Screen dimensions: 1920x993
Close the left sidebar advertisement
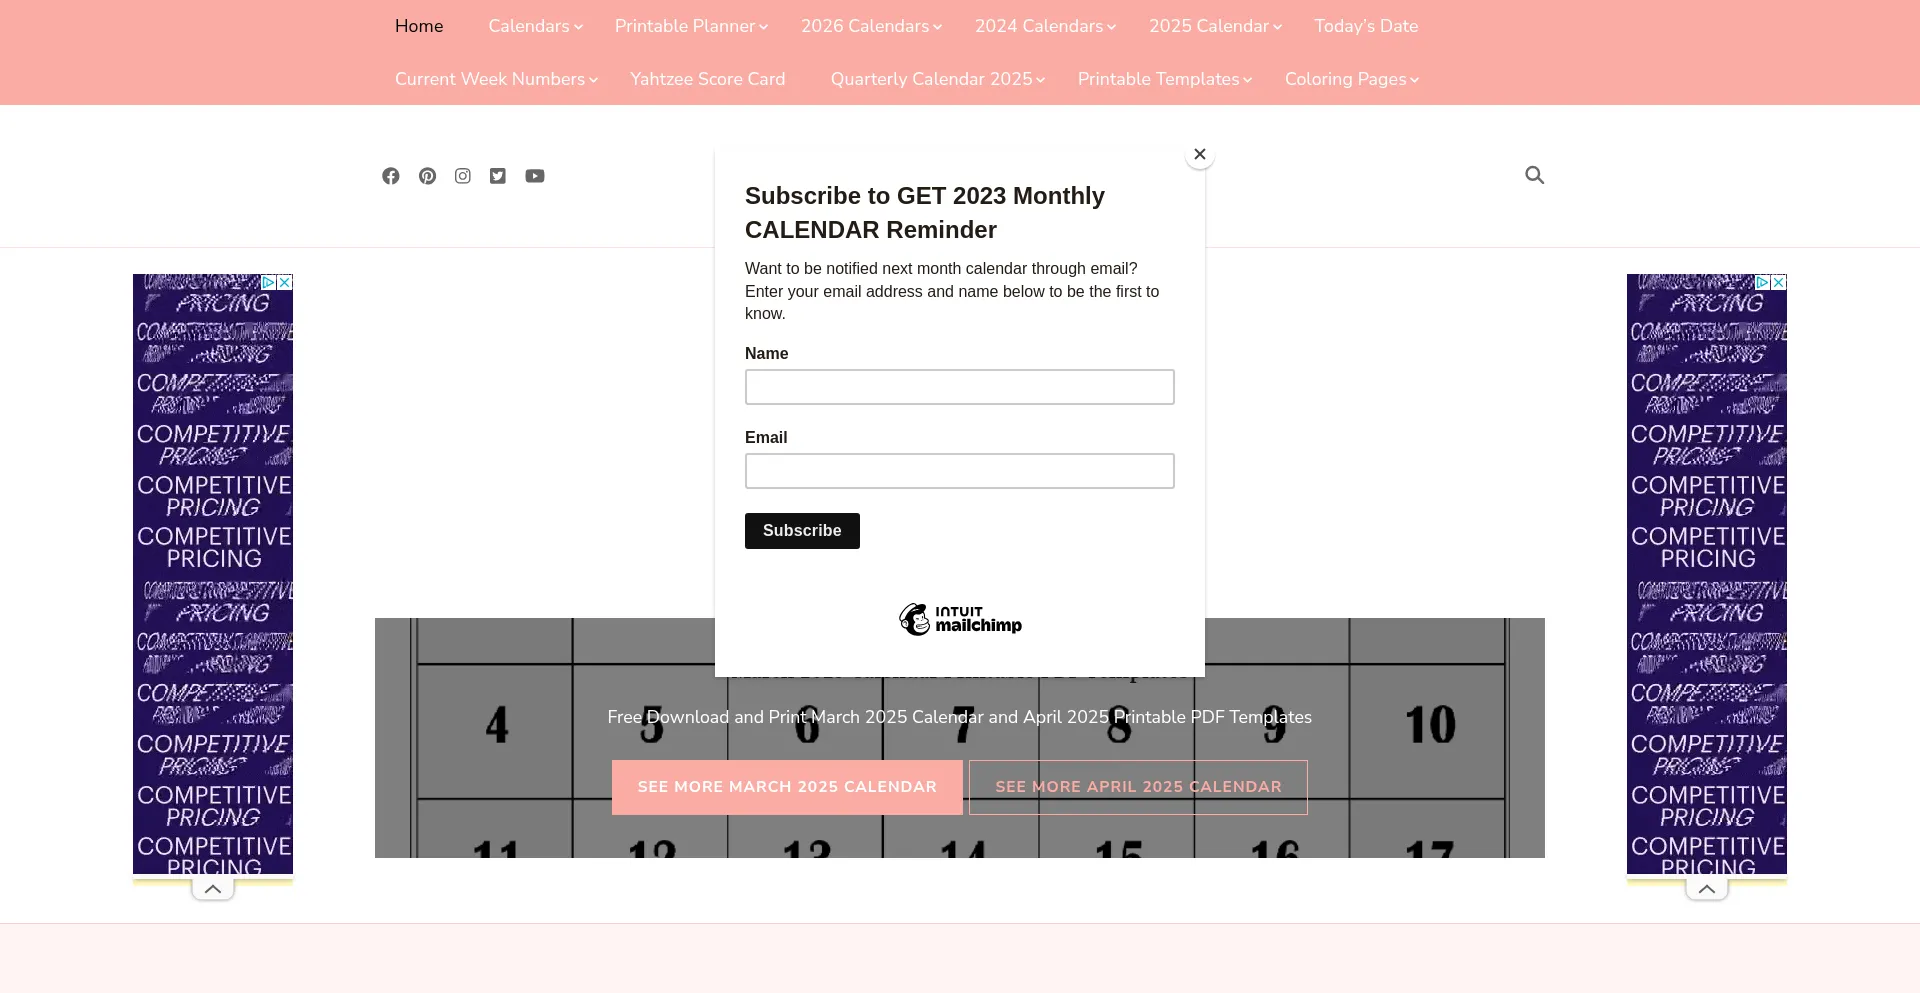(285, 283)
